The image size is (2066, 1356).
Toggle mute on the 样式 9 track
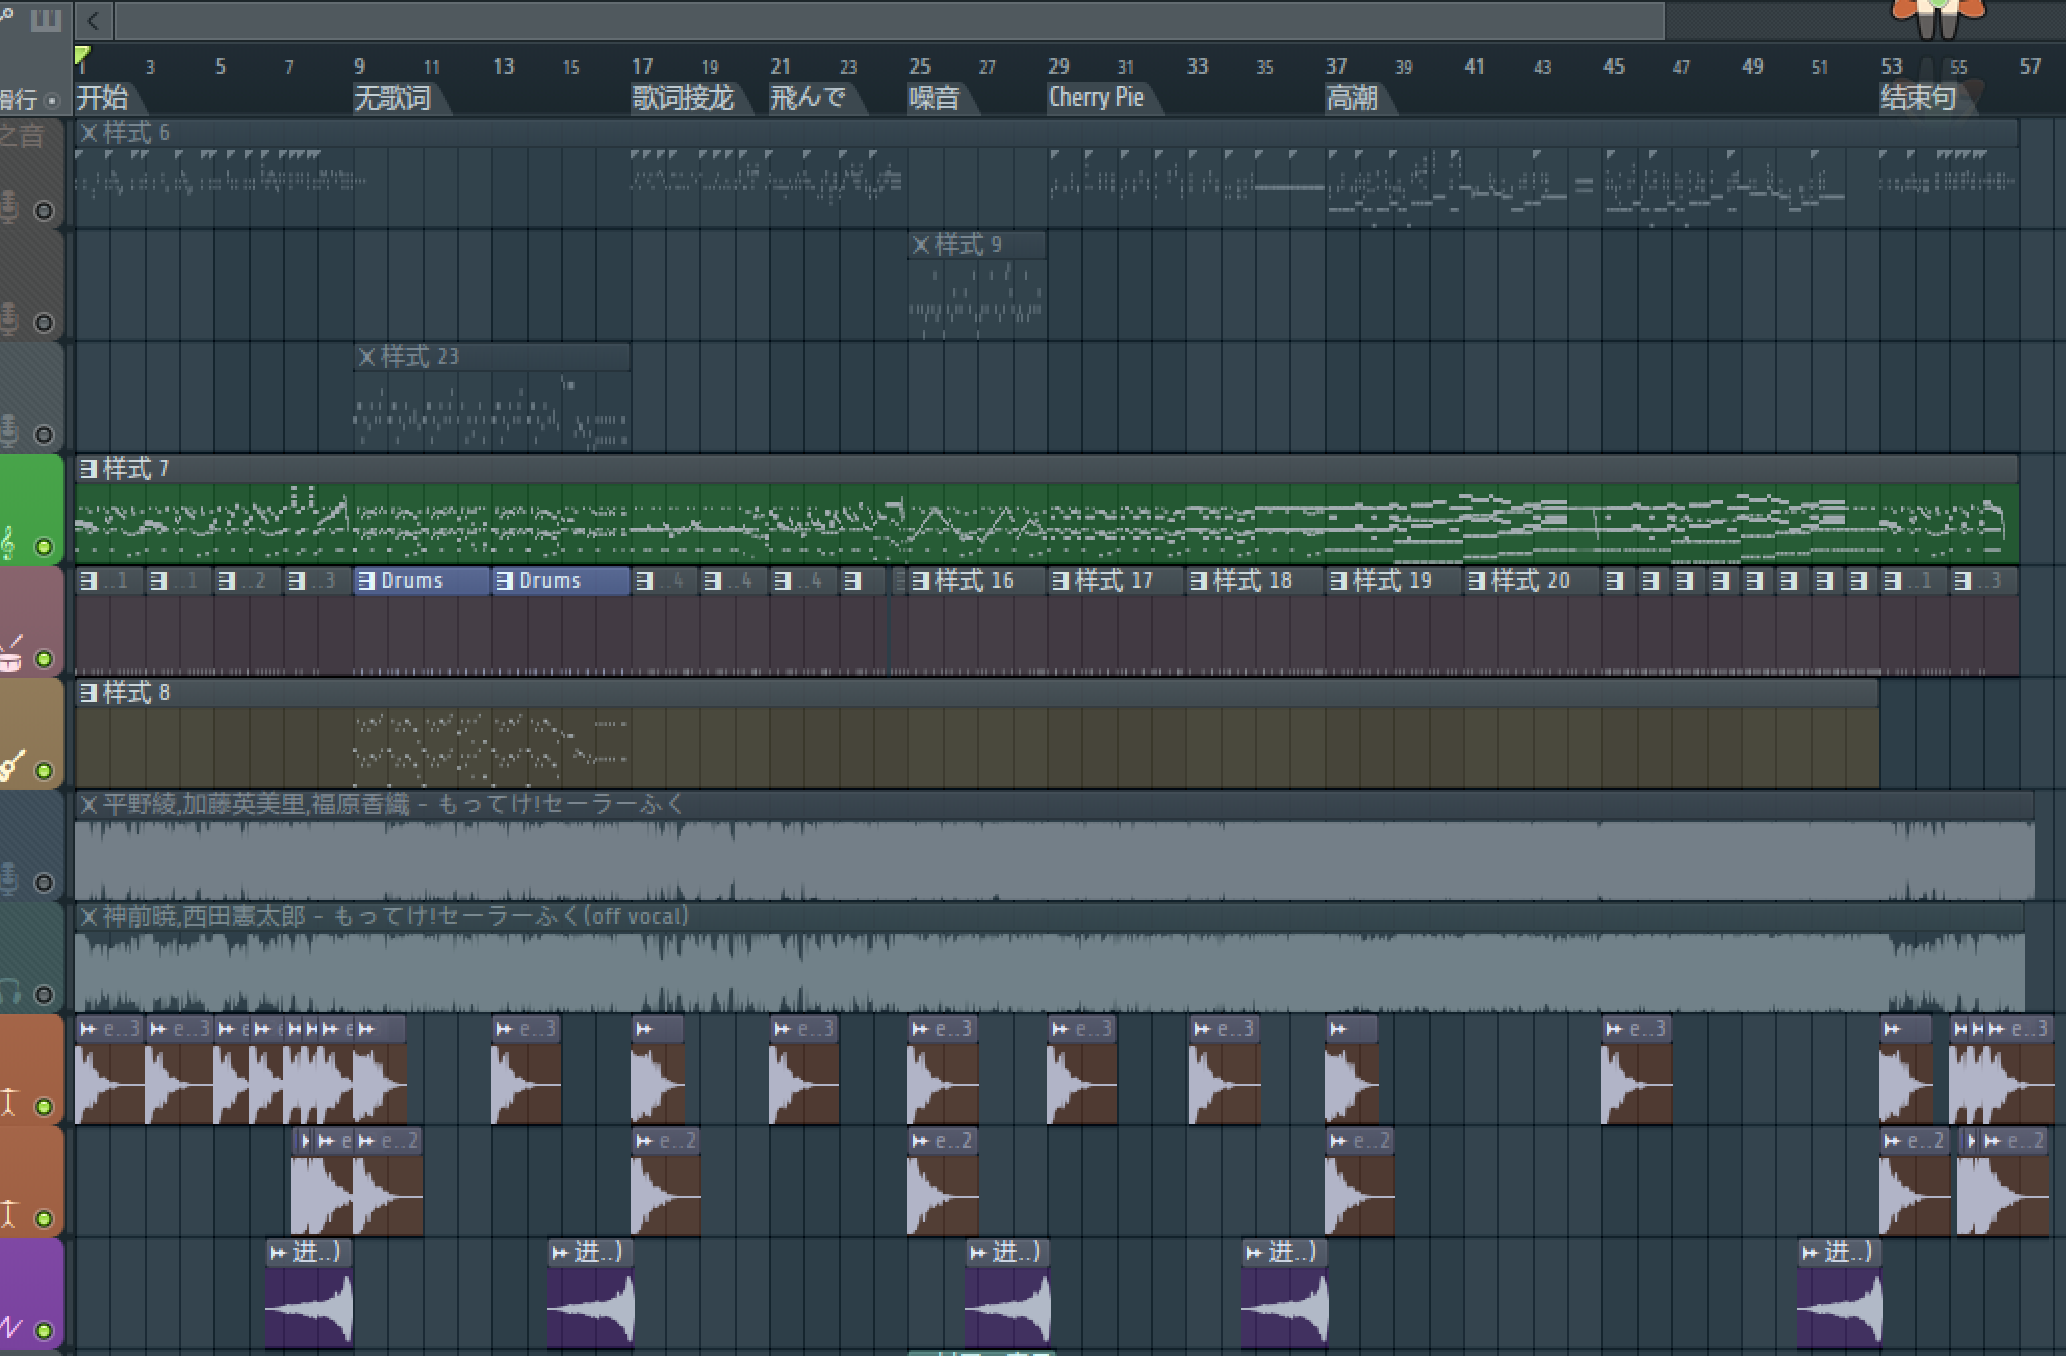(43, 322)
